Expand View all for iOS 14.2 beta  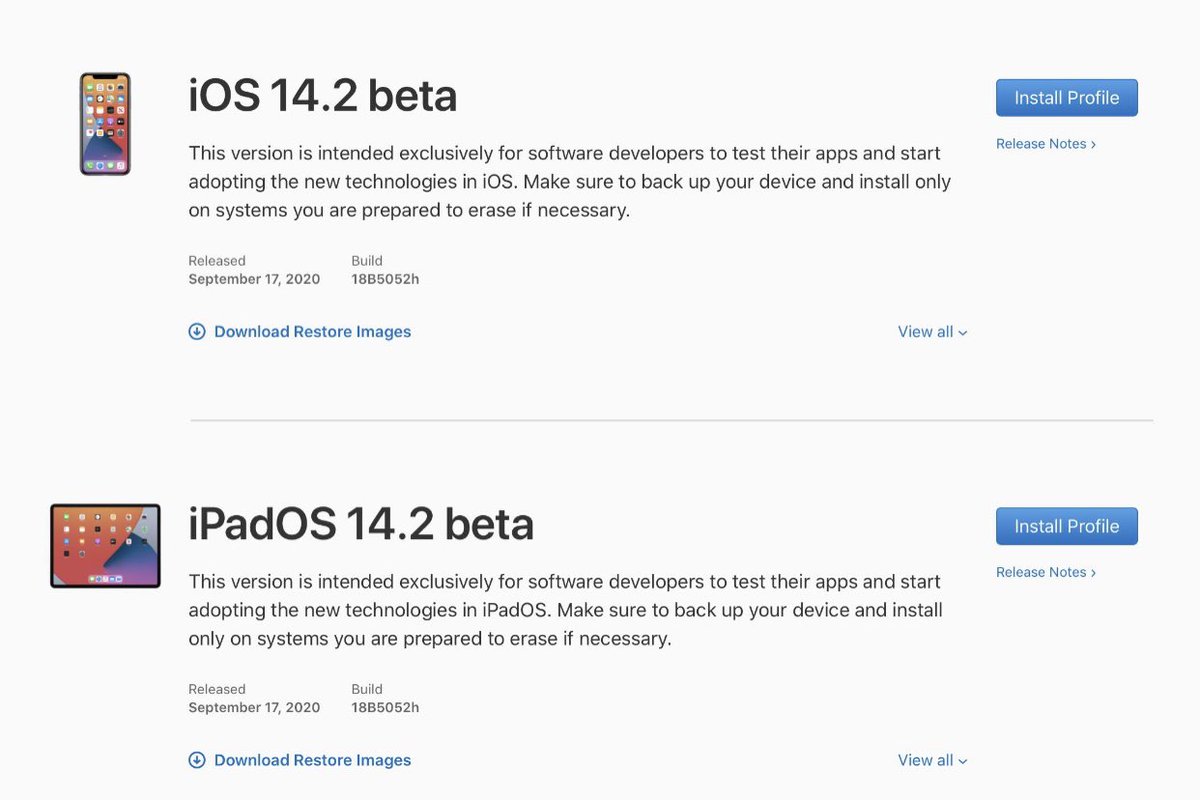[931, 331]
